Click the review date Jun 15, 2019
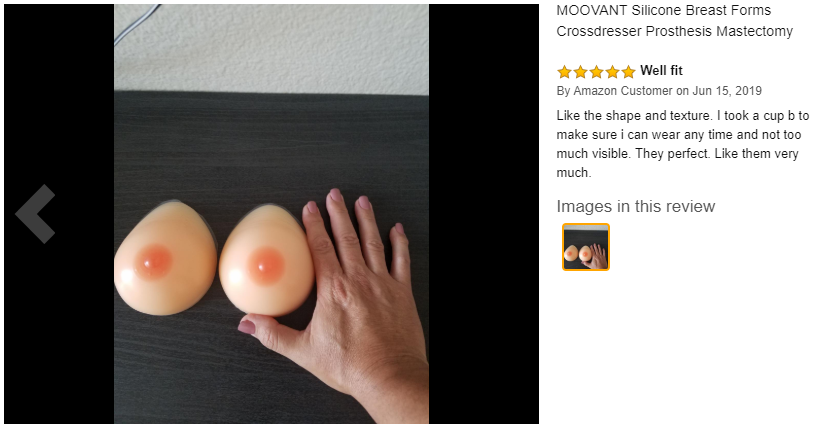This screenshot has width=829, height=430. click(x=727, y=91)
